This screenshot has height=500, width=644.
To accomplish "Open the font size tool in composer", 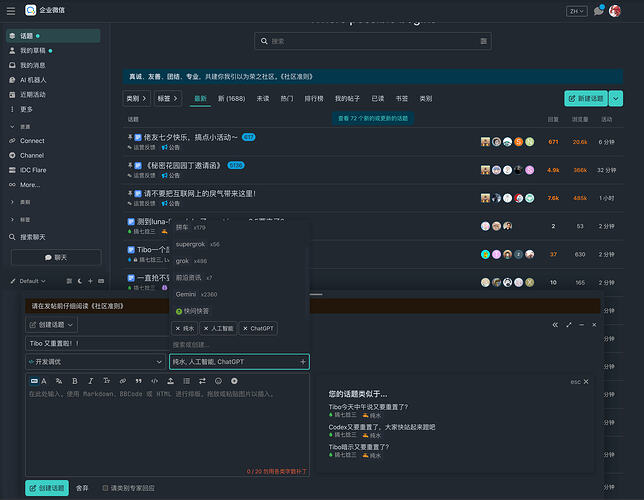I will click(x=106, y=381).
